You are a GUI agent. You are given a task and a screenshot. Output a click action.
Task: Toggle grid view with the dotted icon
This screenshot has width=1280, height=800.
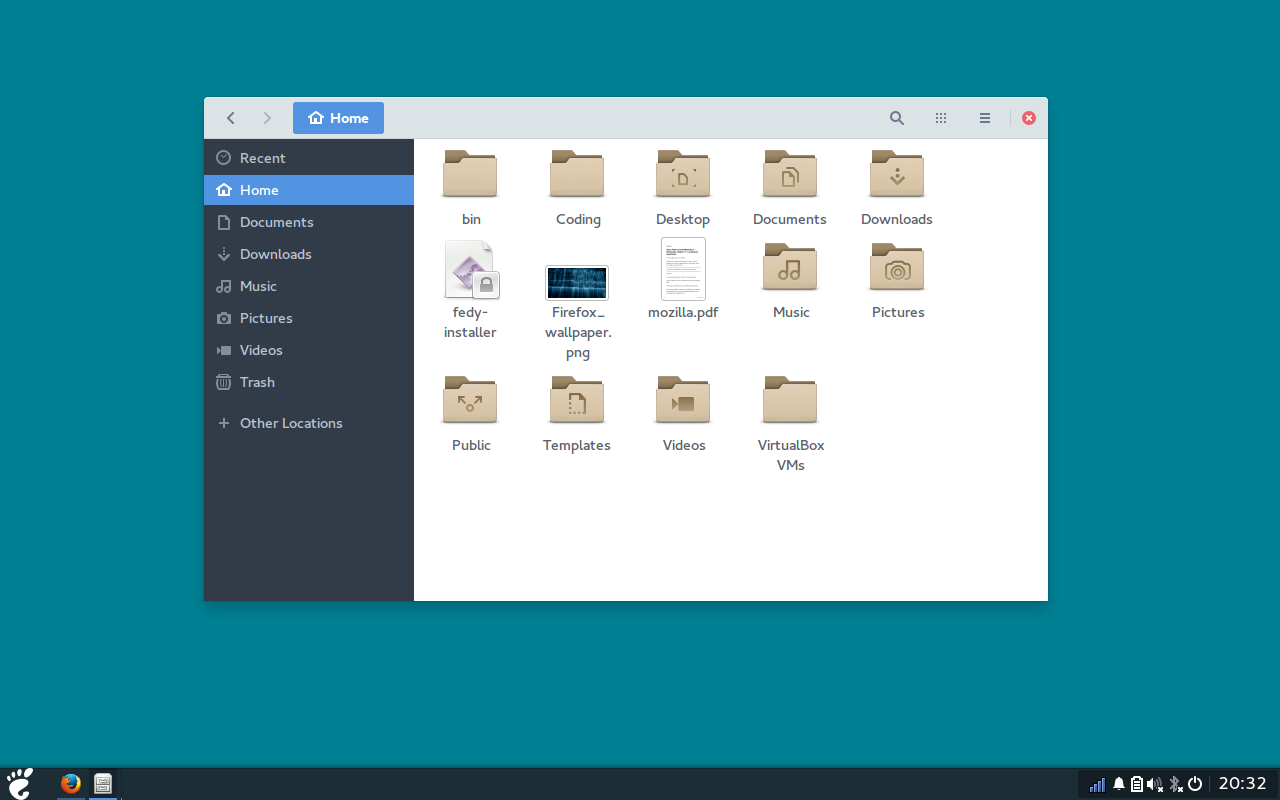941,118
